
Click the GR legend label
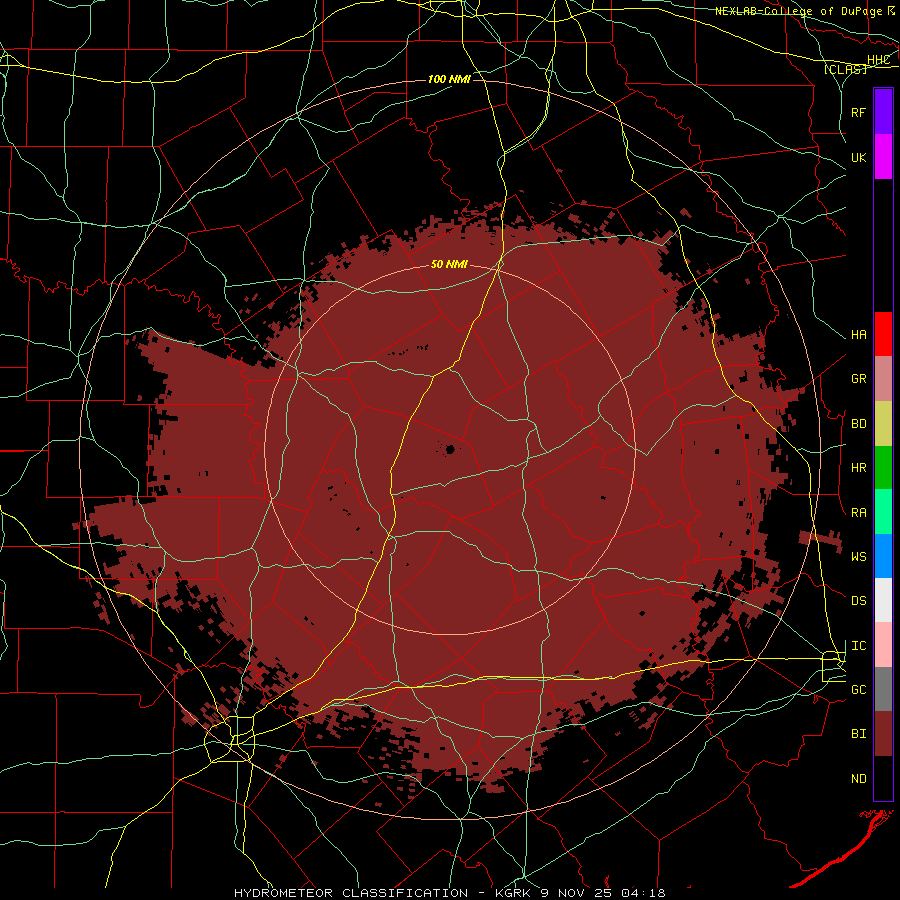[858, 379]
